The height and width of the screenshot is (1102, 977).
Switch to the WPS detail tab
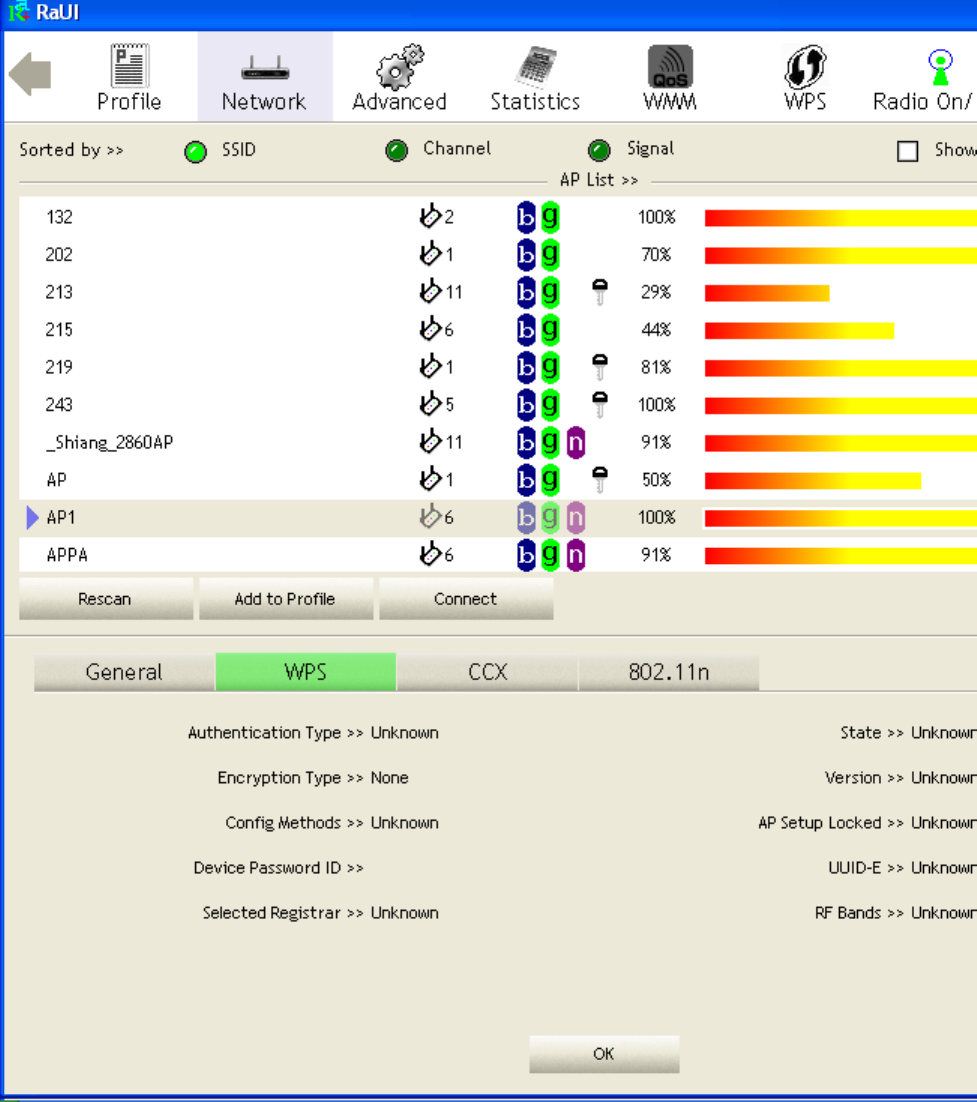click(x=306, y=672)
